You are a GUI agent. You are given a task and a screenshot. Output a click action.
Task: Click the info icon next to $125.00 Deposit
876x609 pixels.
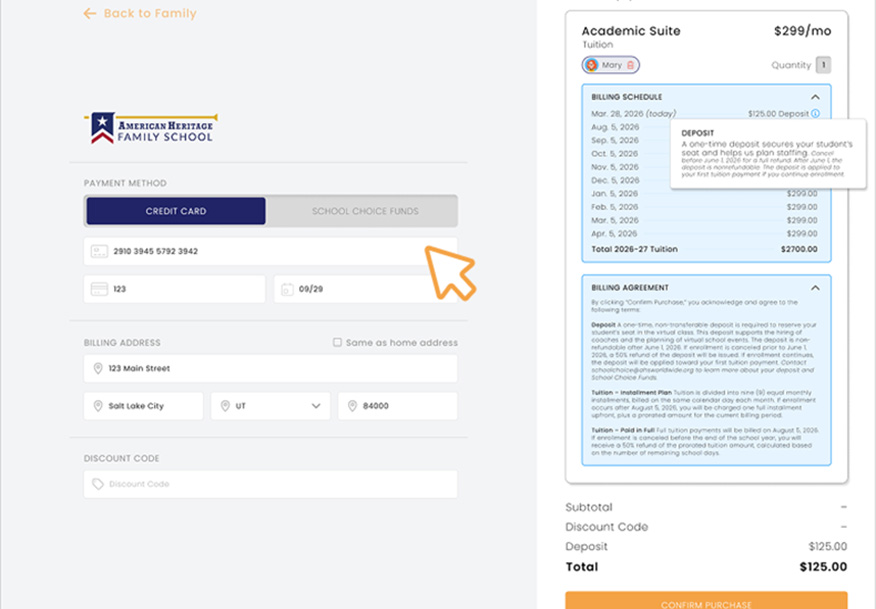click(x=815, y=114)
